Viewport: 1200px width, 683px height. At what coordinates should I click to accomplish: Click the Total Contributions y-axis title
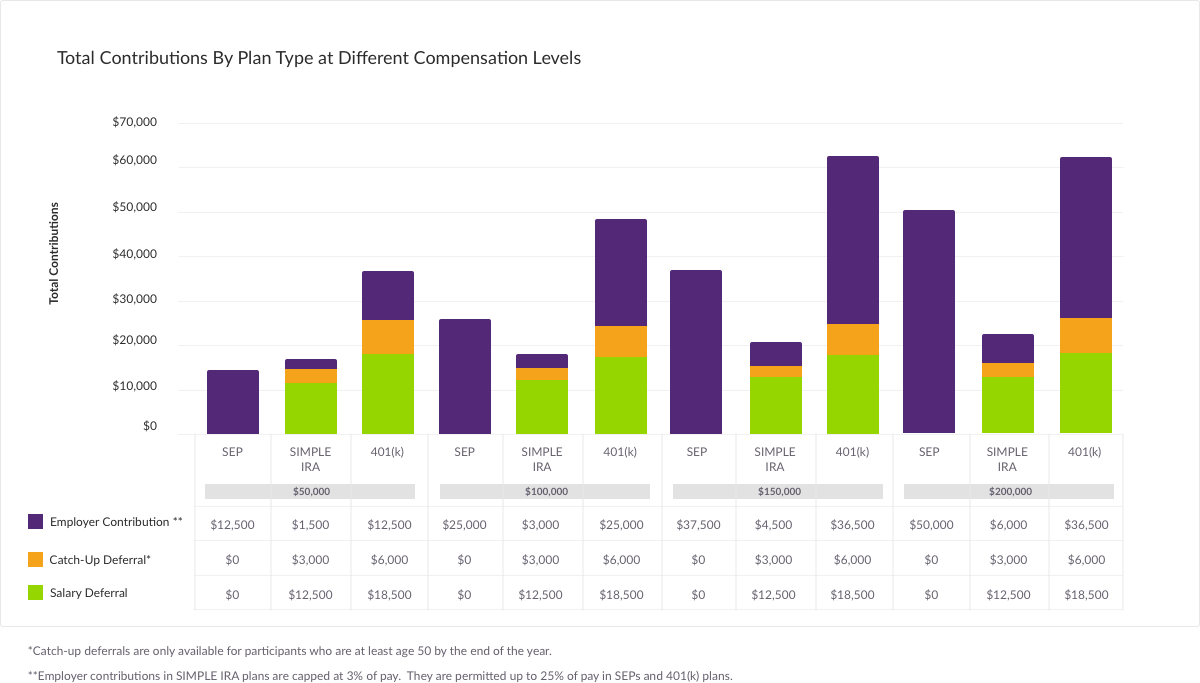54,253
